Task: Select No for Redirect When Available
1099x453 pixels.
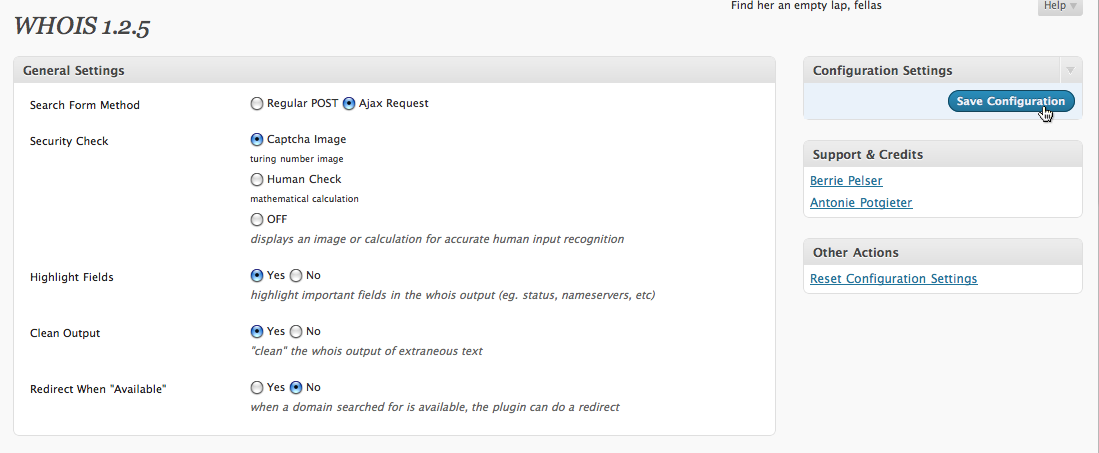Action: [296, 387]
